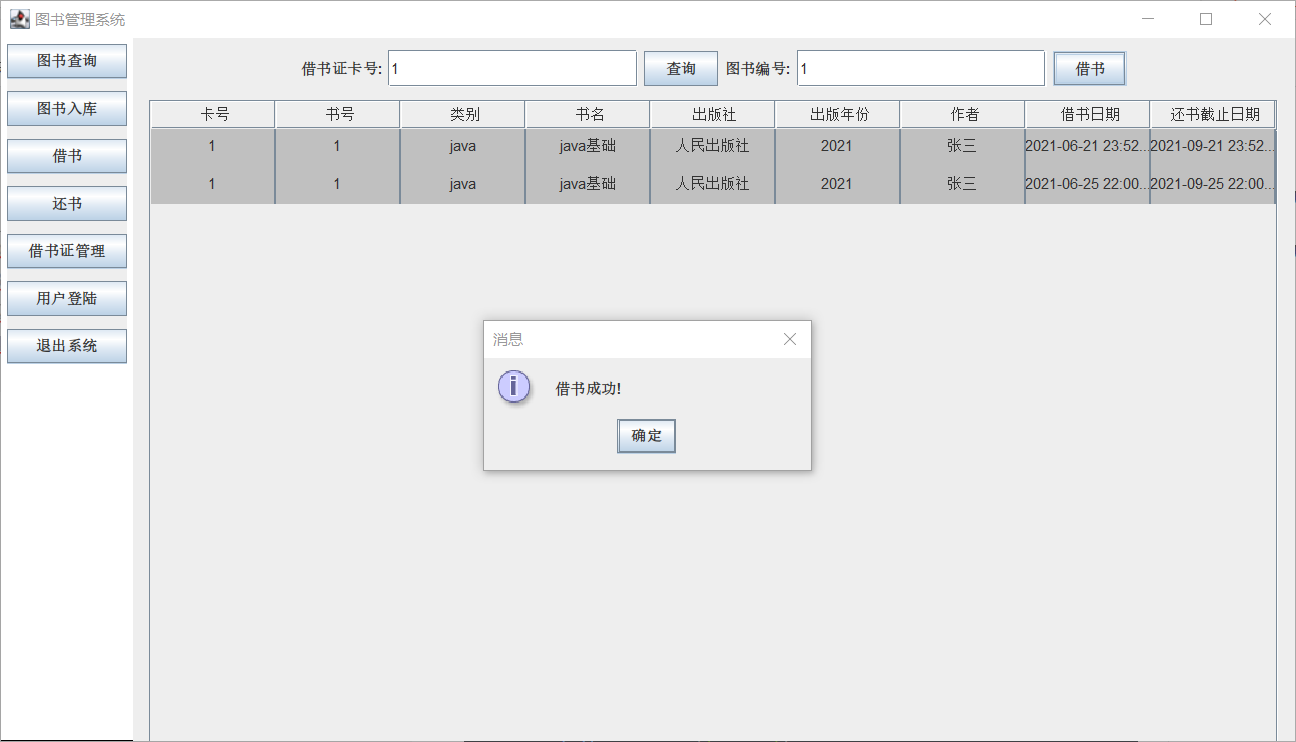Click the 还书 sidebar button
This screenshot has width=1296, height=742.
66,203
